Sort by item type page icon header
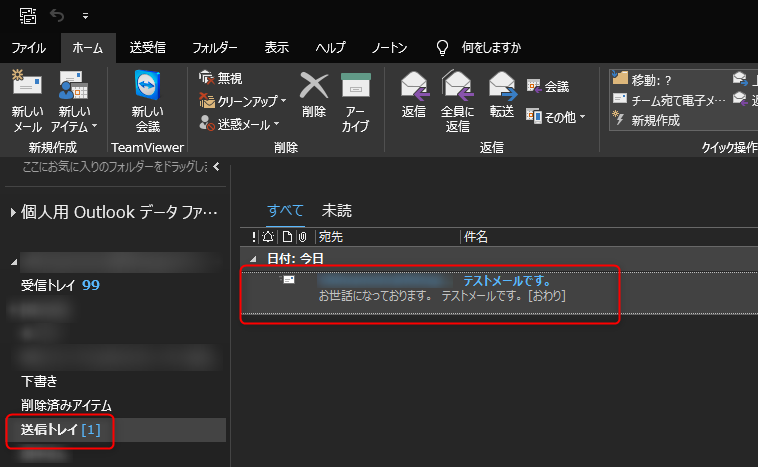 287,236
